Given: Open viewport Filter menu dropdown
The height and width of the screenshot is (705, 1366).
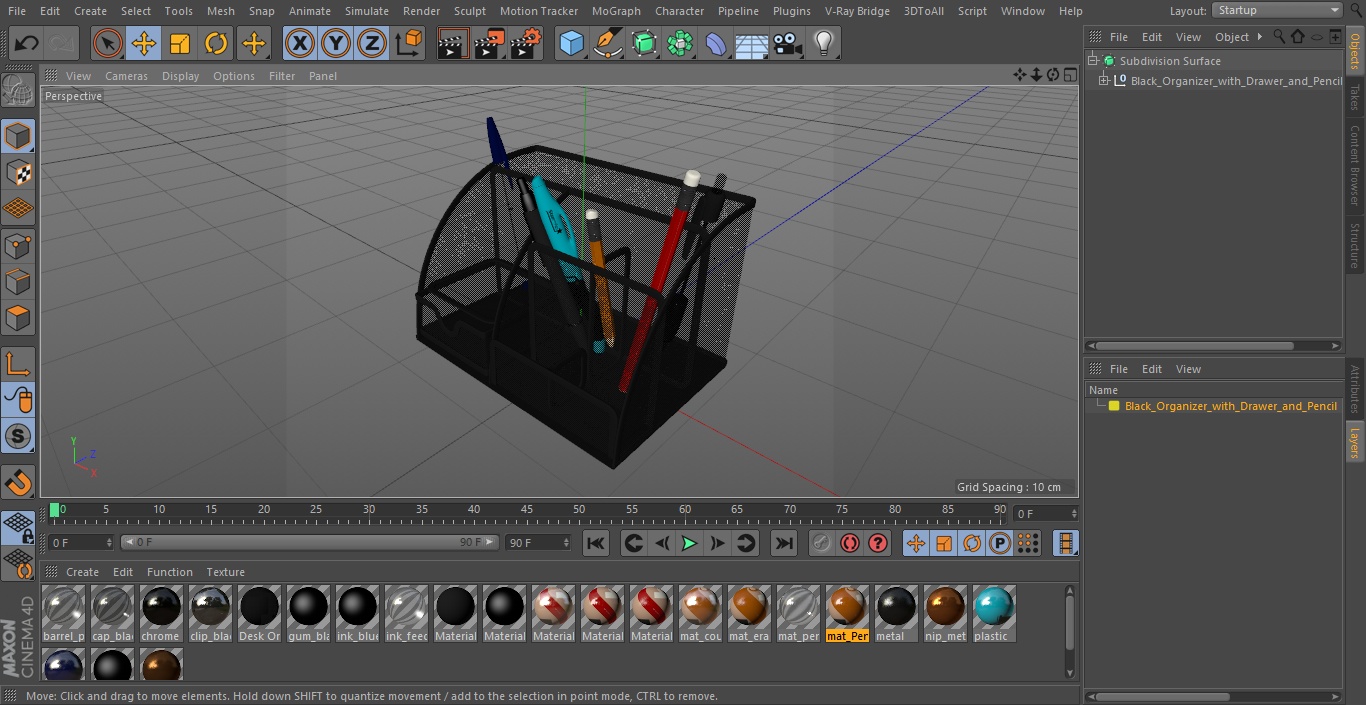Looking at the screenshot, I should coord(282,76).
